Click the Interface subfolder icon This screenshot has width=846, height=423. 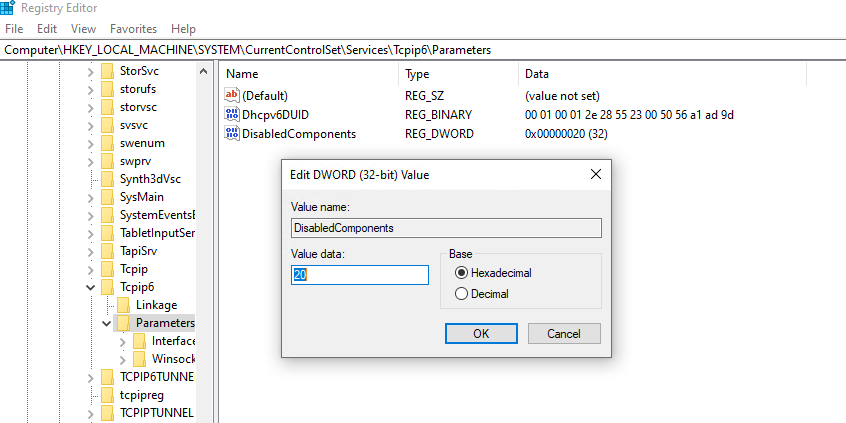coord(139,341)
